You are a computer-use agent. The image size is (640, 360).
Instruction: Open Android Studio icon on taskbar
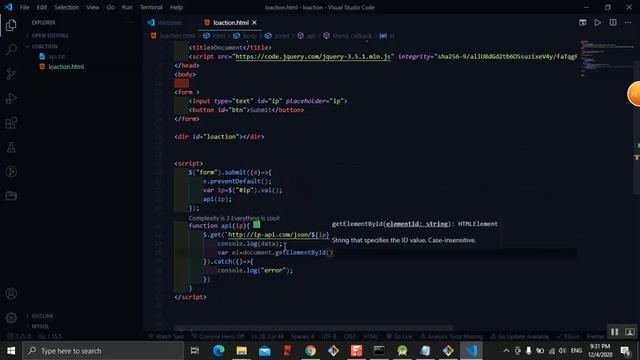click(x=402, y=351)
